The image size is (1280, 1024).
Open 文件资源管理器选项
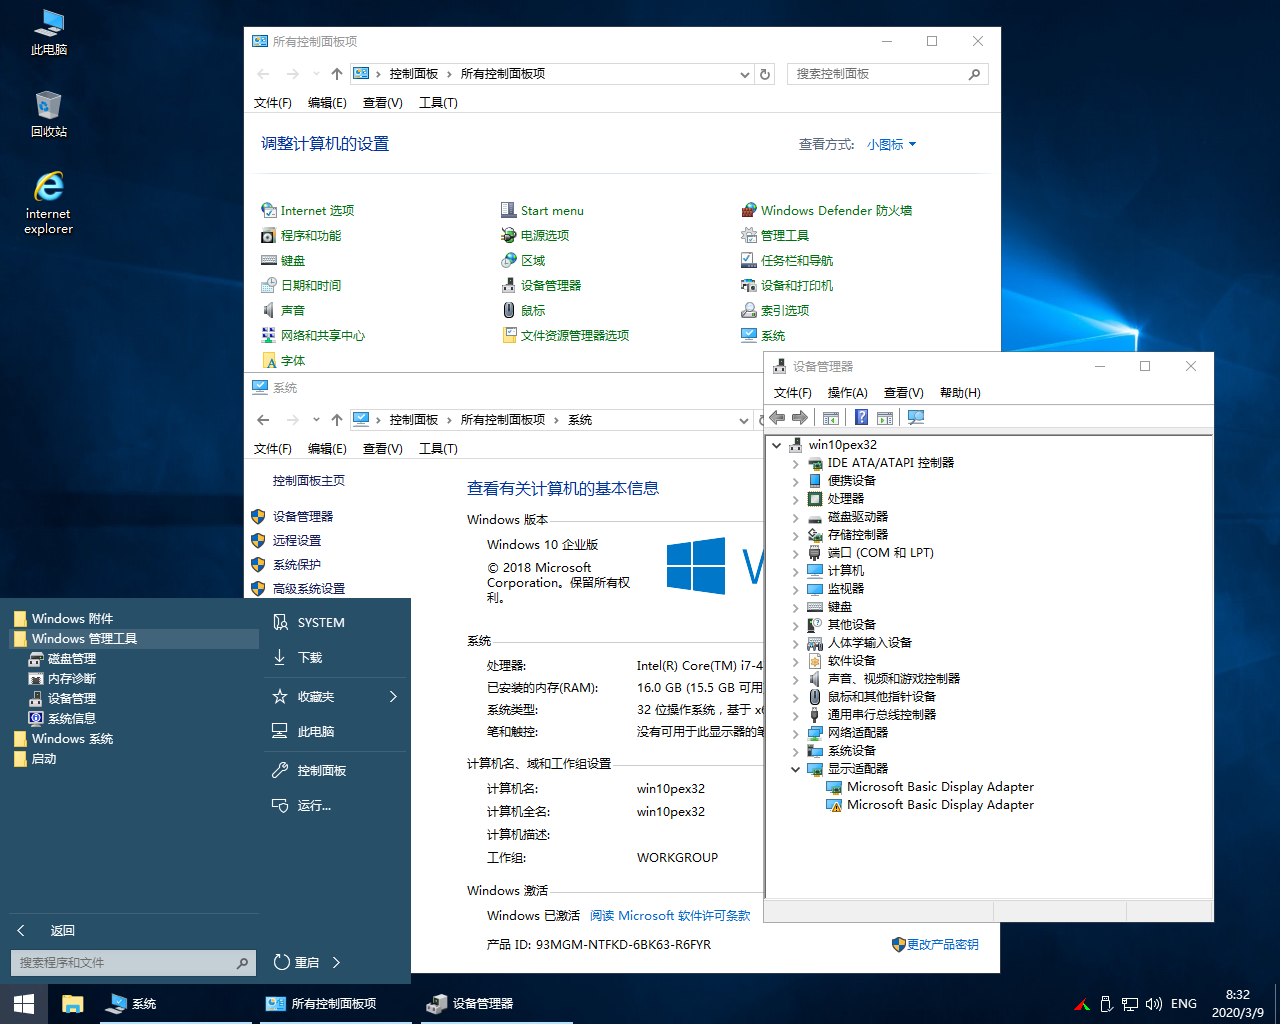point(565,335)
